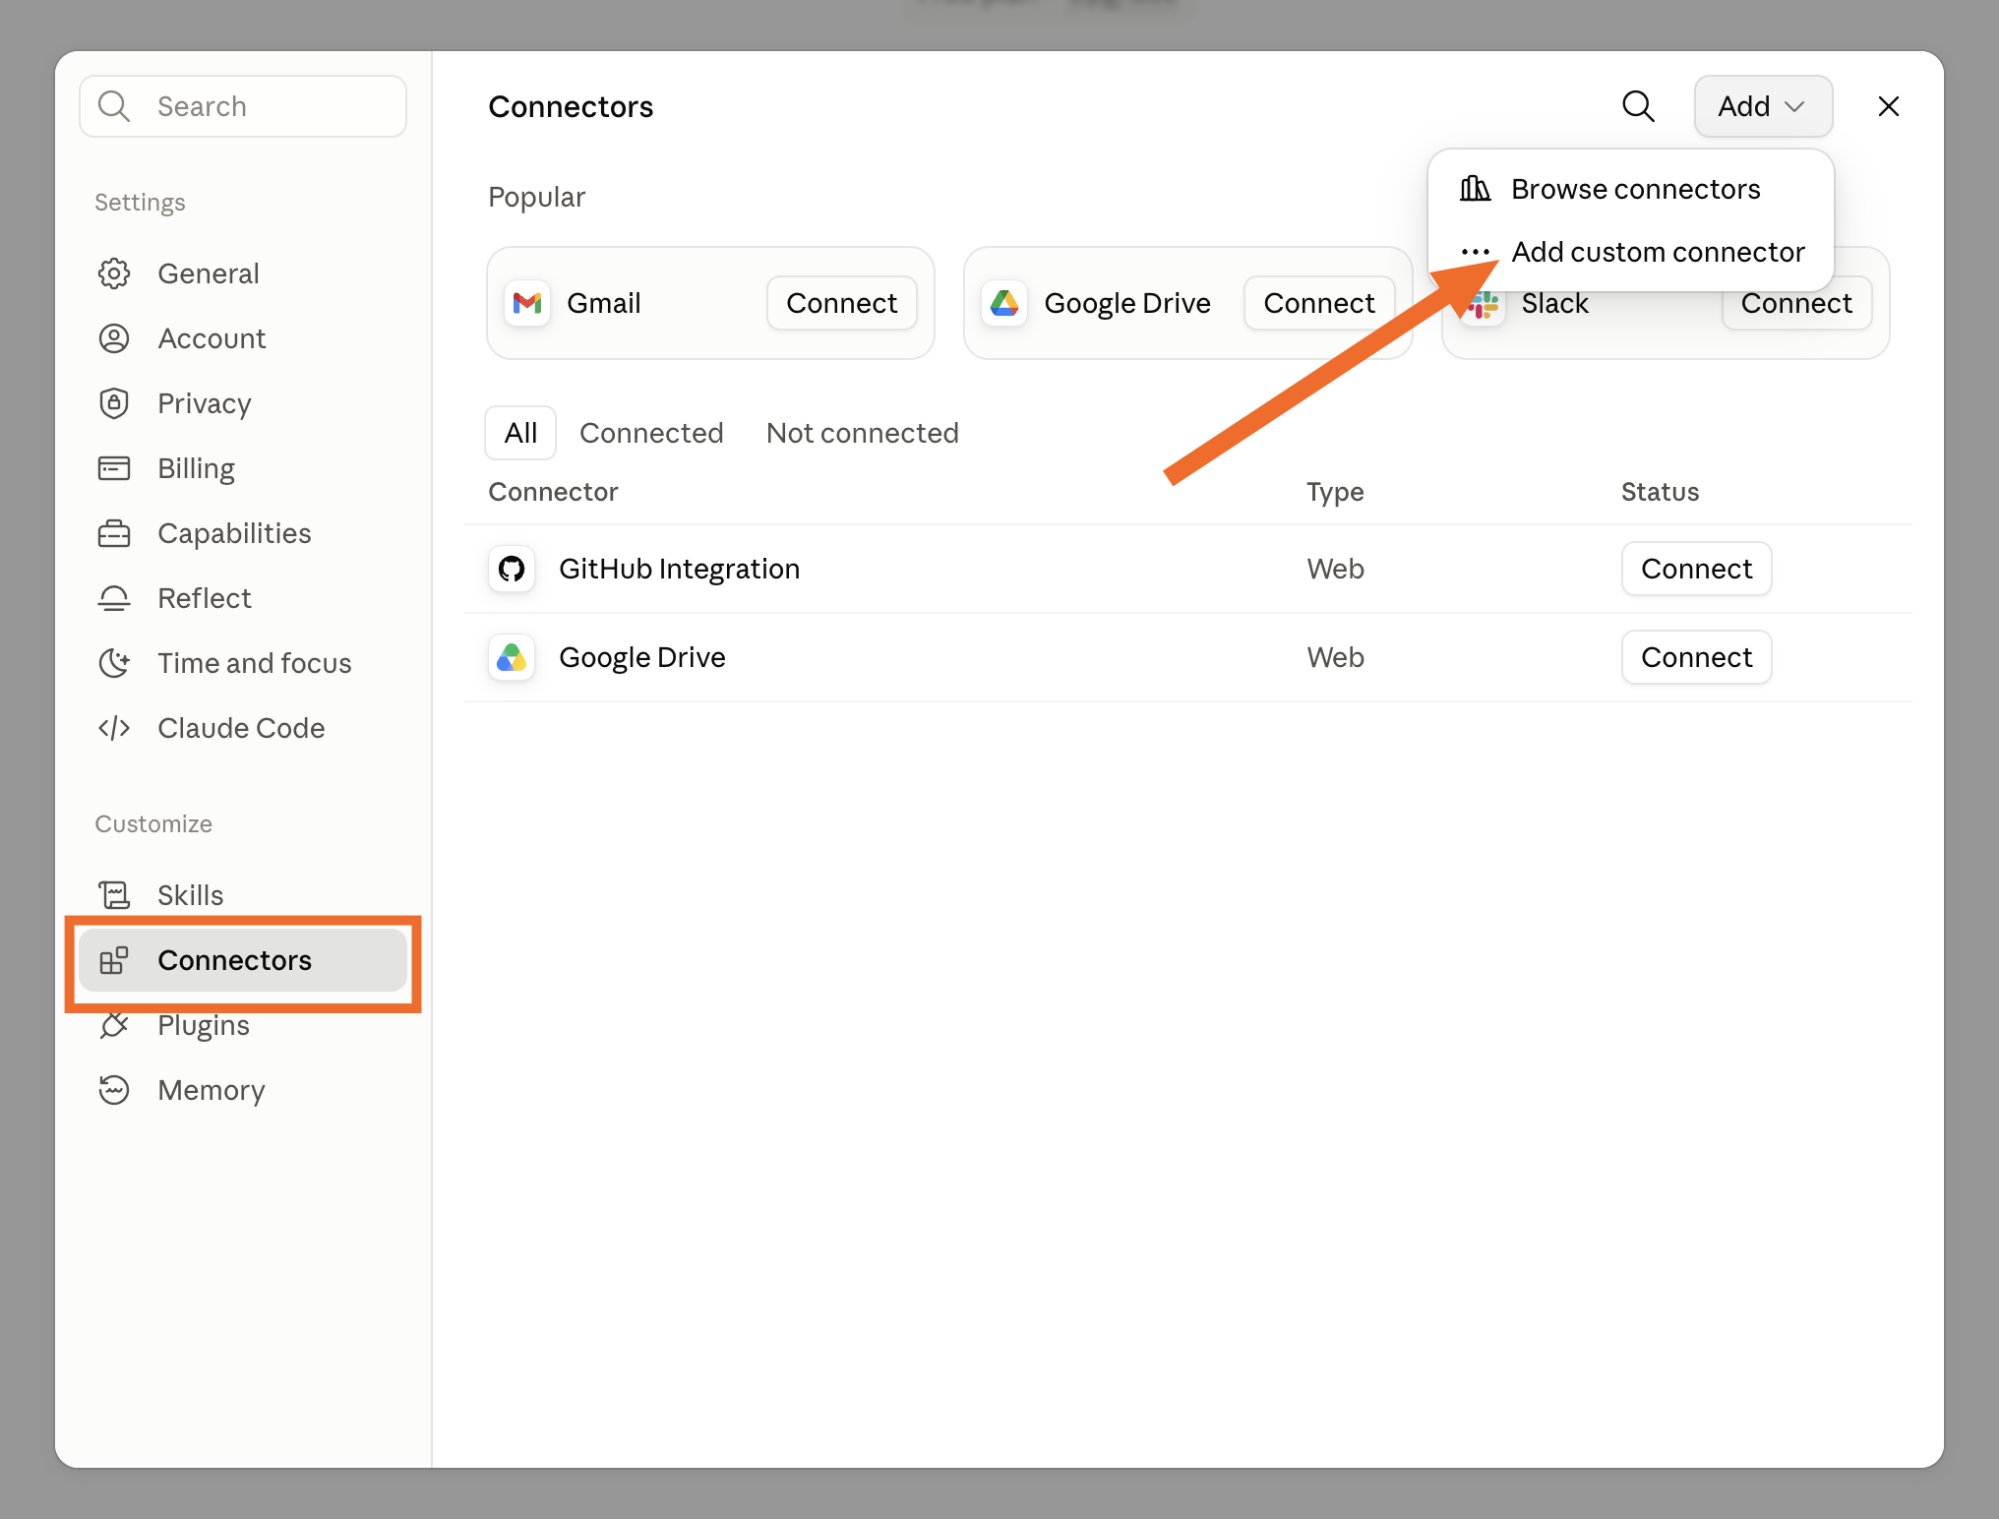The image size is (1999, 1519).
Task: Click the Privacy shield icon
Action: tap(114, 403)
